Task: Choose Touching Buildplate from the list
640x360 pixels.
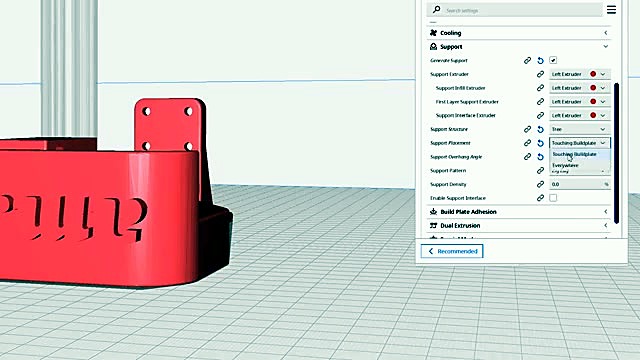Action: (580, 154)
